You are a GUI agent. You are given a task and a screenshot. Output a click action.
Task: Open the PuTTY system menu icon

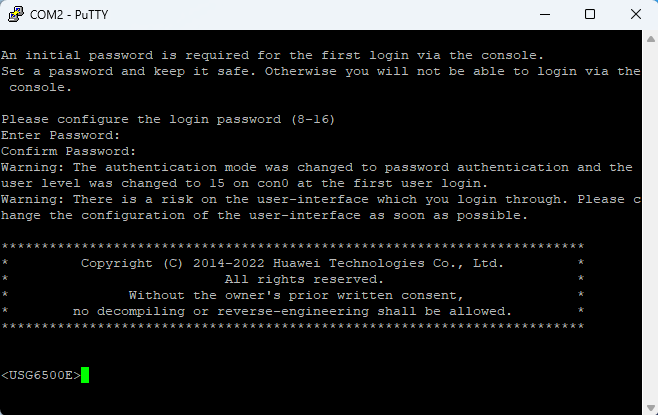pyautogui.click(x=16, y=14)
